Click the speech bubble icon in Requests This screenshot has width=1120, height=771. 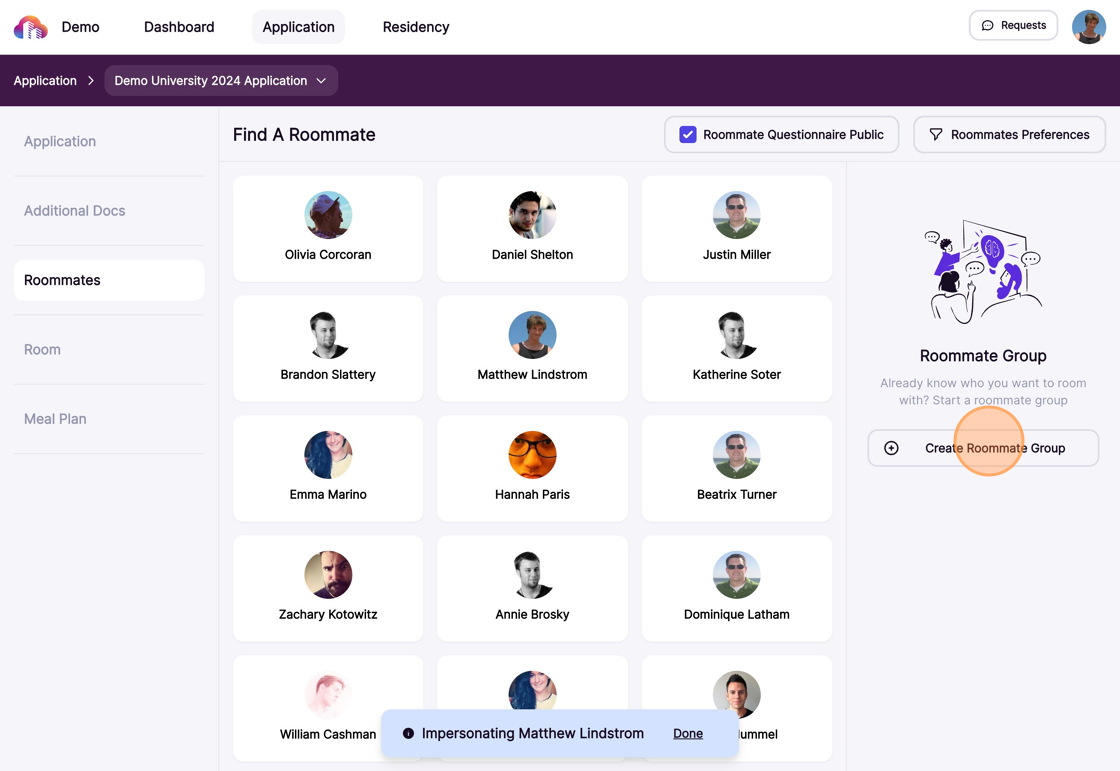tap(988, 26)
